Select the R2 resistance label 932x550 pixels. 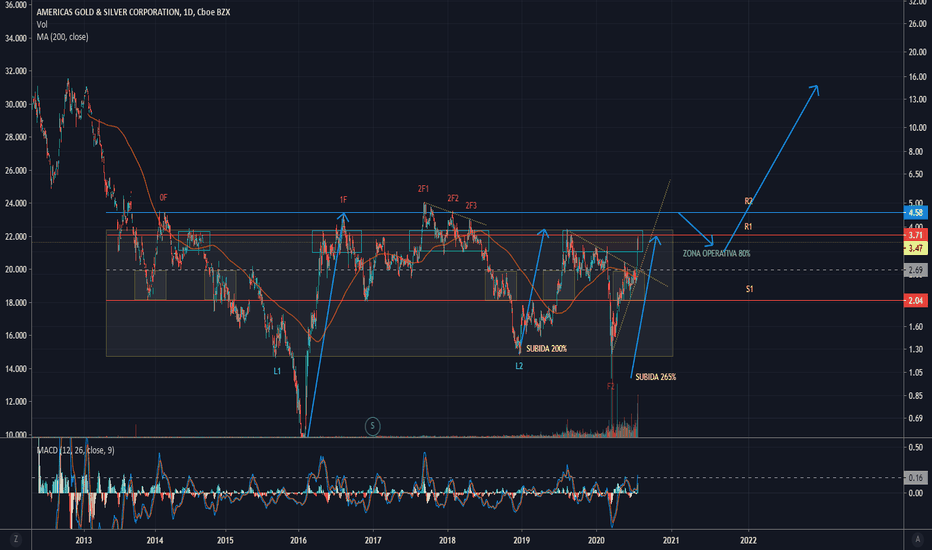(748, 201)
